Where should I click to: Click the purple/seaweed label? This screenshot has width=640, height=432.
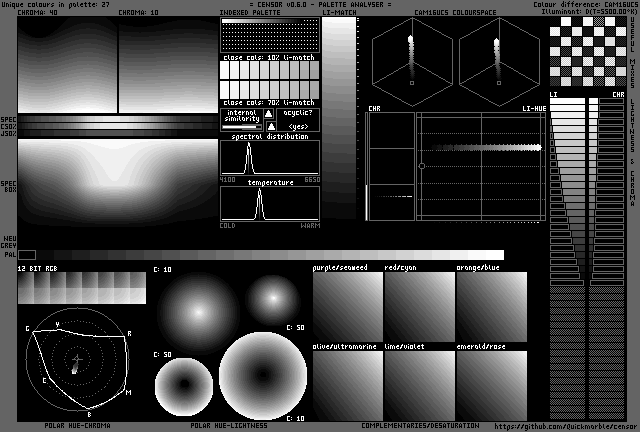pyautogui.click(x=340, y=268)
